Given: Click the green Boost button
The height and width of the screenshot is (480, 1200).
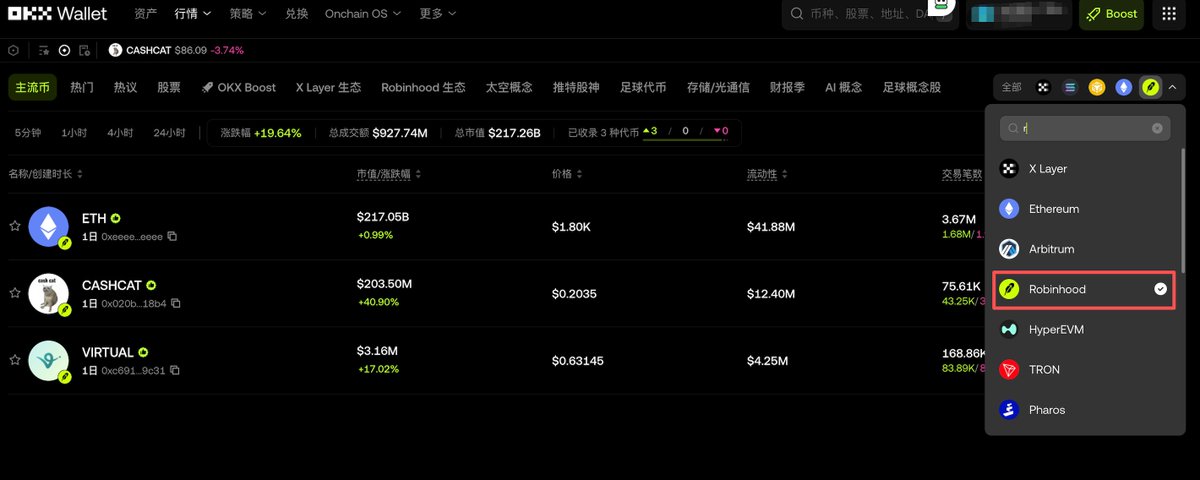Looking at the screenshot, I should (x=1111, y=14).
